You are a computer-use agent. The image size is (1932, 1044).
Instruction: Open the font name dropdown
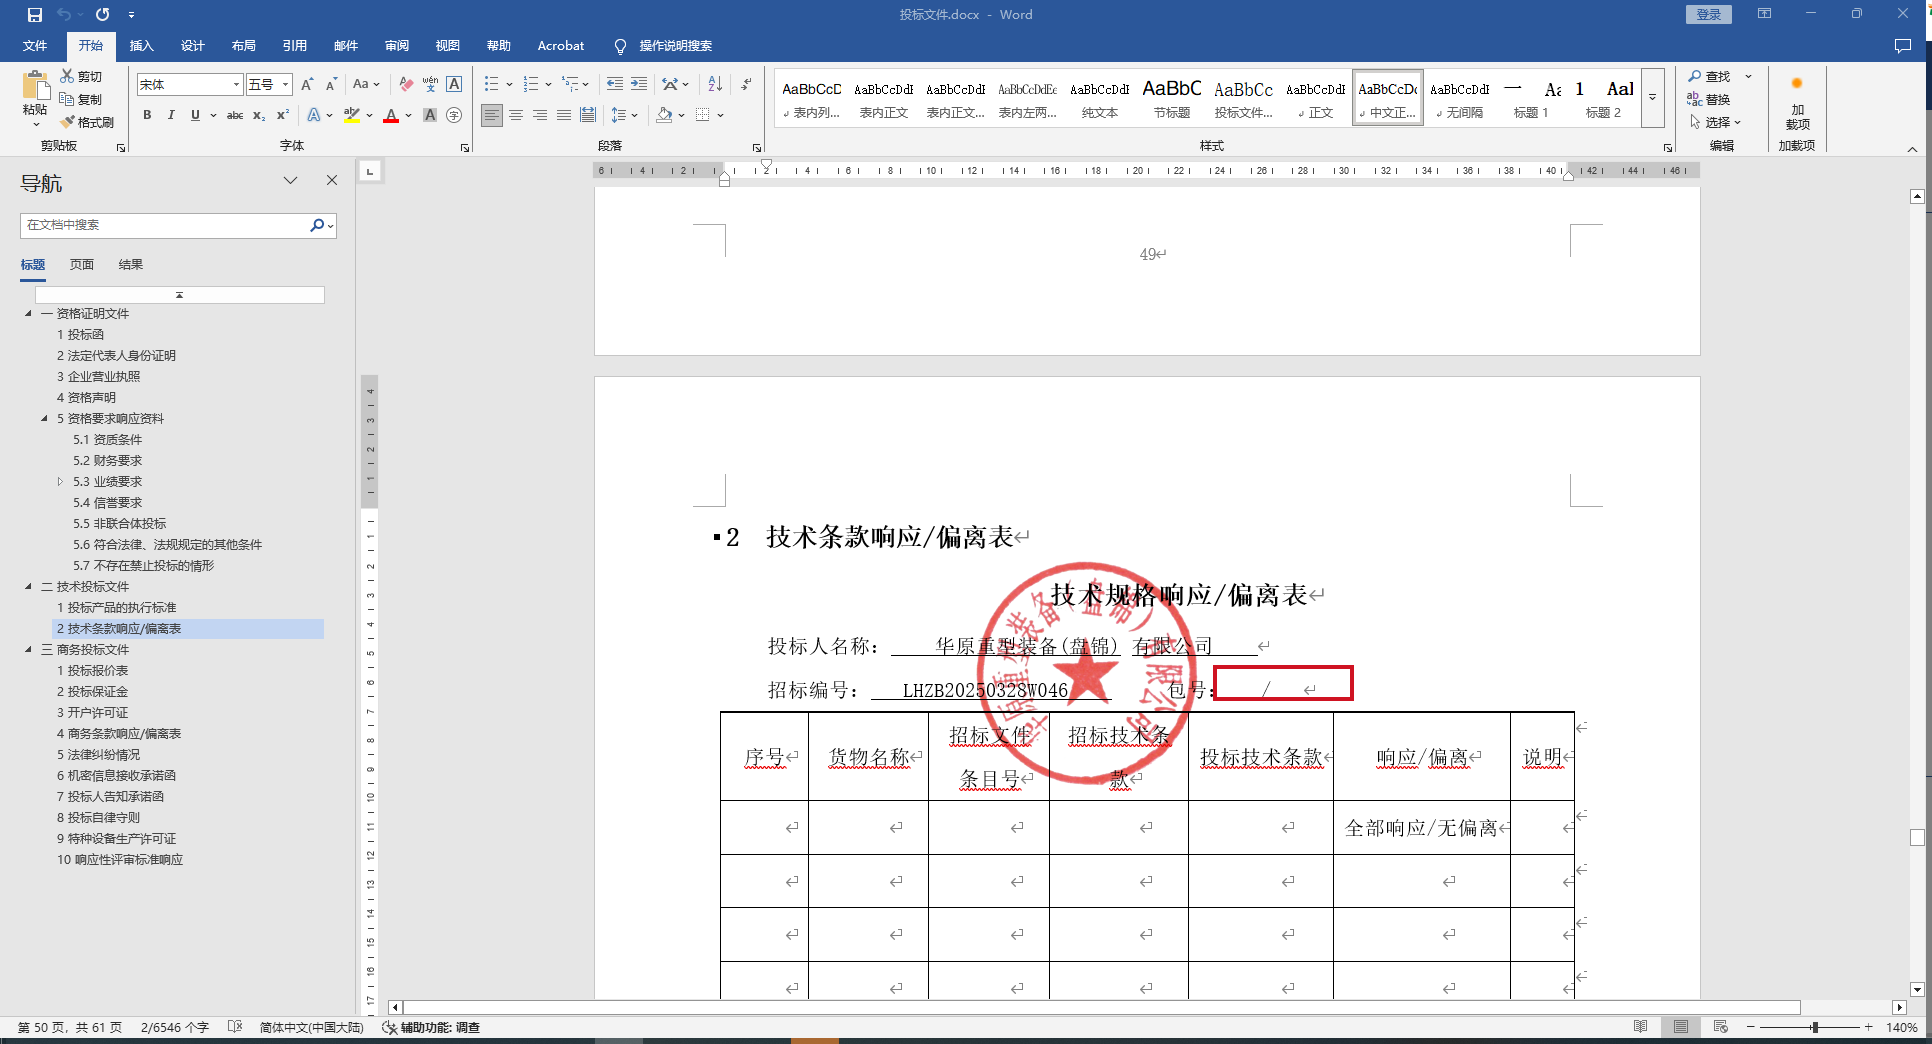236,85
